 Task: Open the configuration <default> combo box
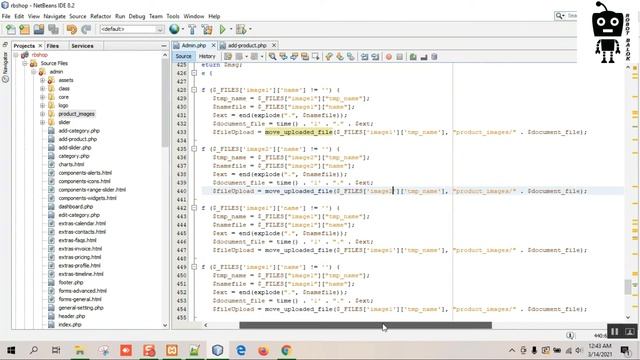coord(131,29)
